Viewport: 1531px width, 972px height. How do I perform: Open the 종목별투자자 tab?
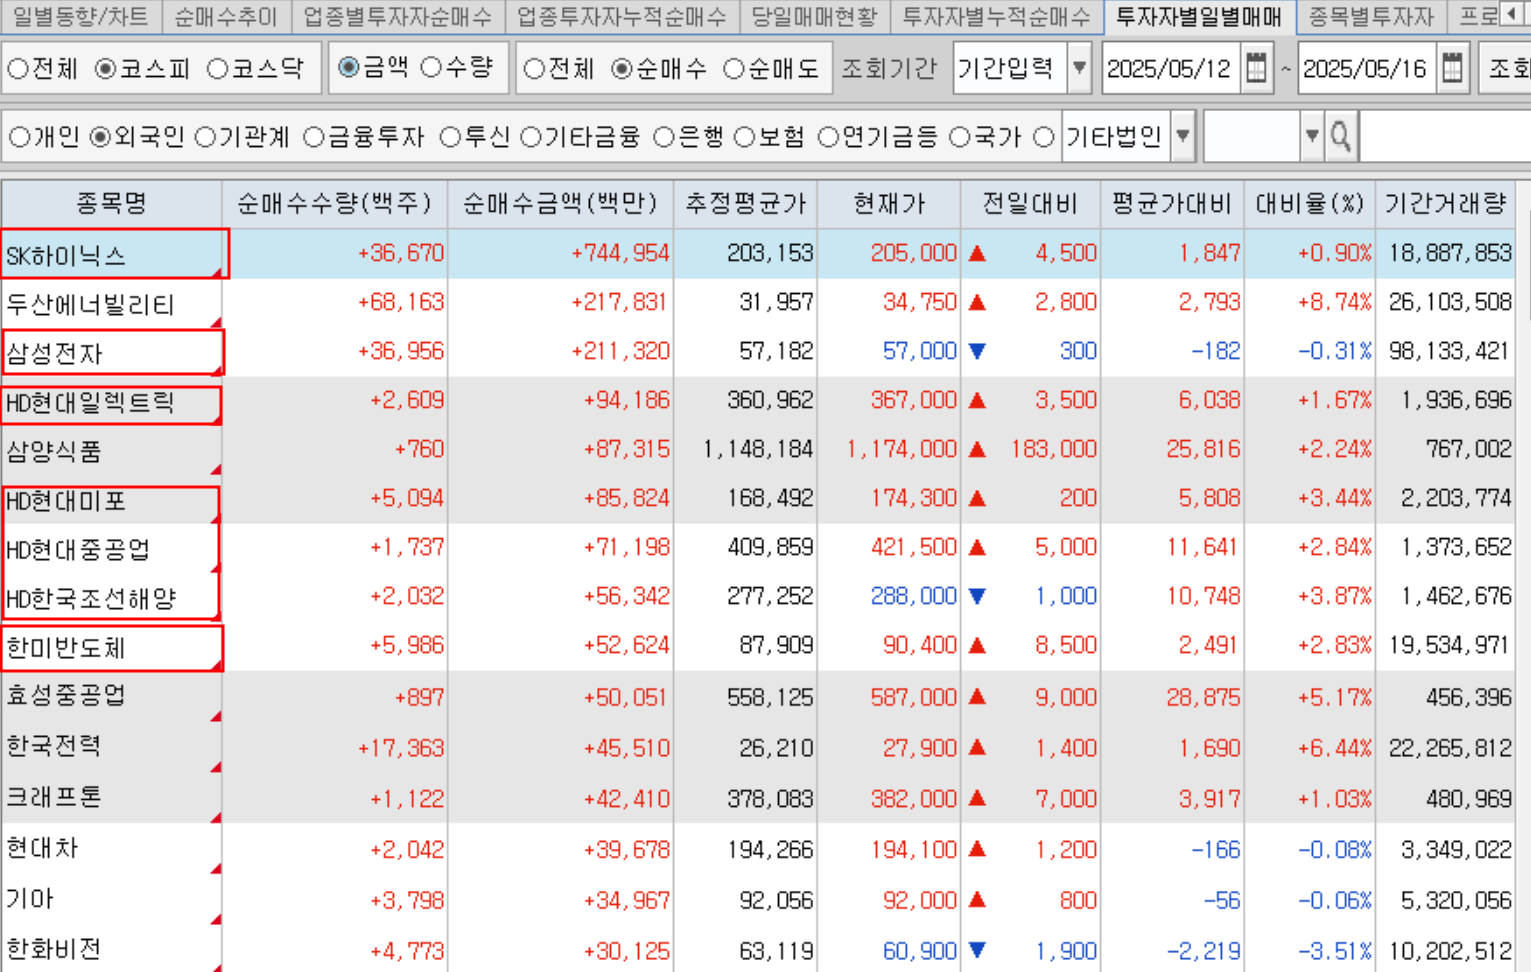click(1370, 16)
